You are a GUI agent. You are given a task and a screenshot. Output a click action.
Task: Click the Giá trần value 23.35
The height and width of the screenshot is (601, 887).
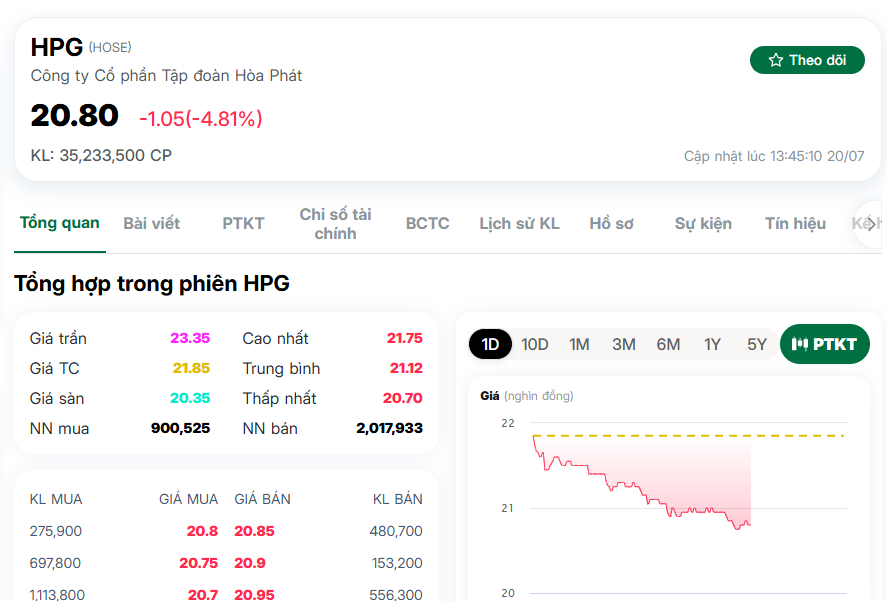tap(190, 338)
